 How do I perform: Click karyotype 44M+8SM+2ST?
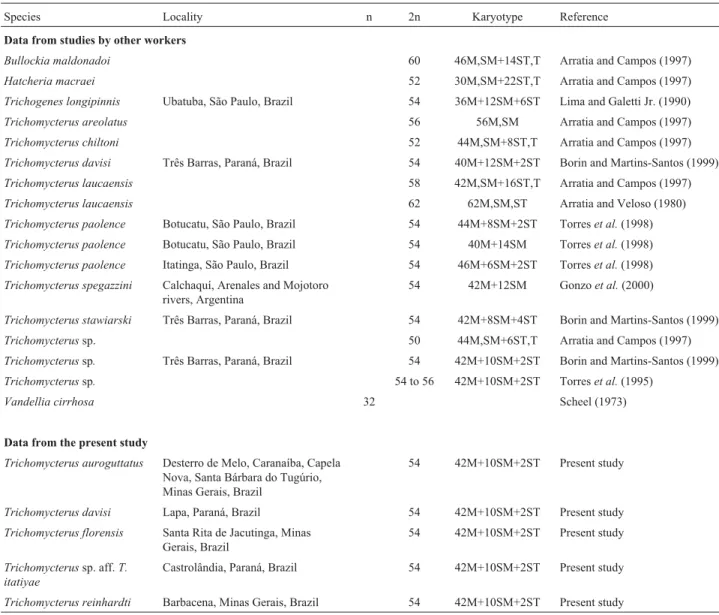pyautogui.click(x=497, y=224)
